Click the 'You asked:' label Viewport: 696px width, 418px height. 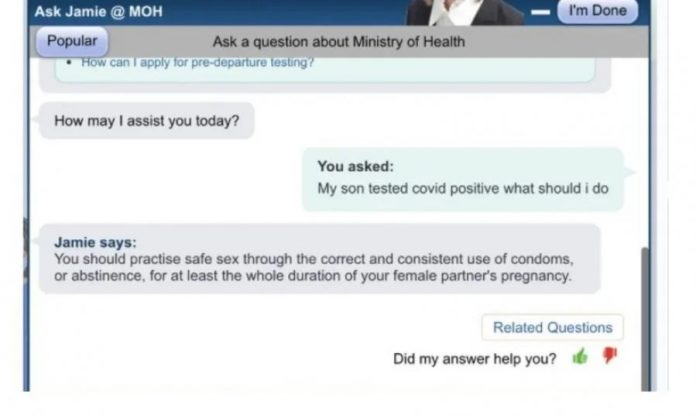coord(355,167)
